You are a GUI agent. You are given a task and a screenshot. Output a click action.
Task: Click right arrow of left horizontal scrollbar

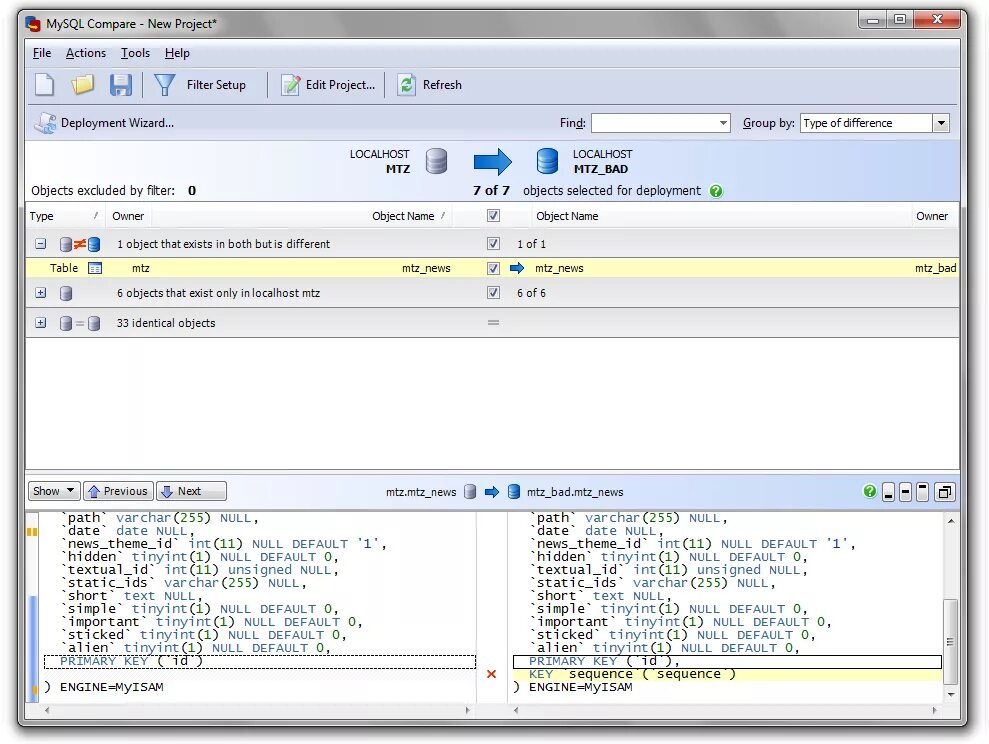pos(467,710)
